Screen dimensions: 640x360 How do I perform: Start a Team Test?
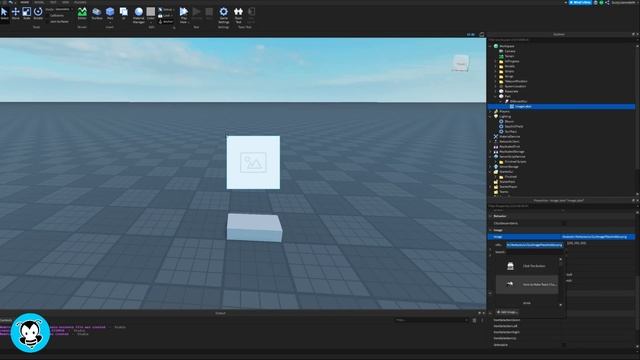(238, 15)
